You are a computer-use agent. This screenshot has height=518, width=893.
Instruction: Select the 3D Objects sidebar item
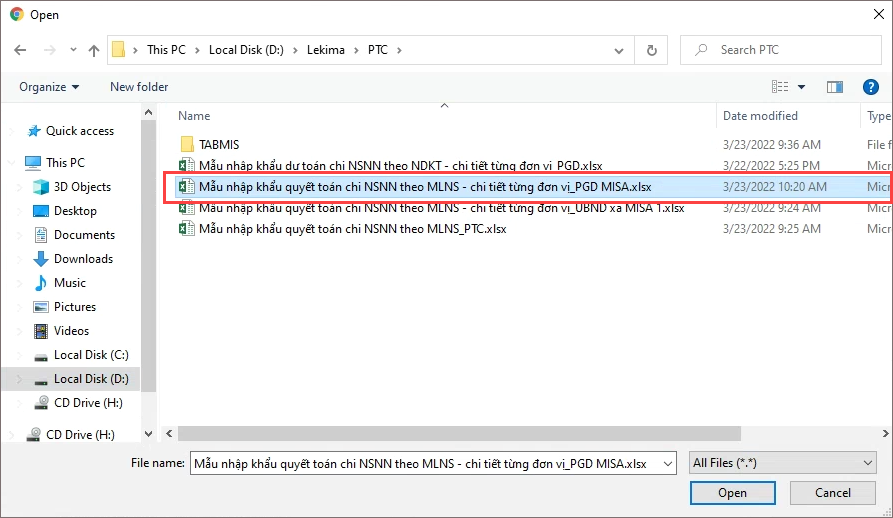(82, 187)
